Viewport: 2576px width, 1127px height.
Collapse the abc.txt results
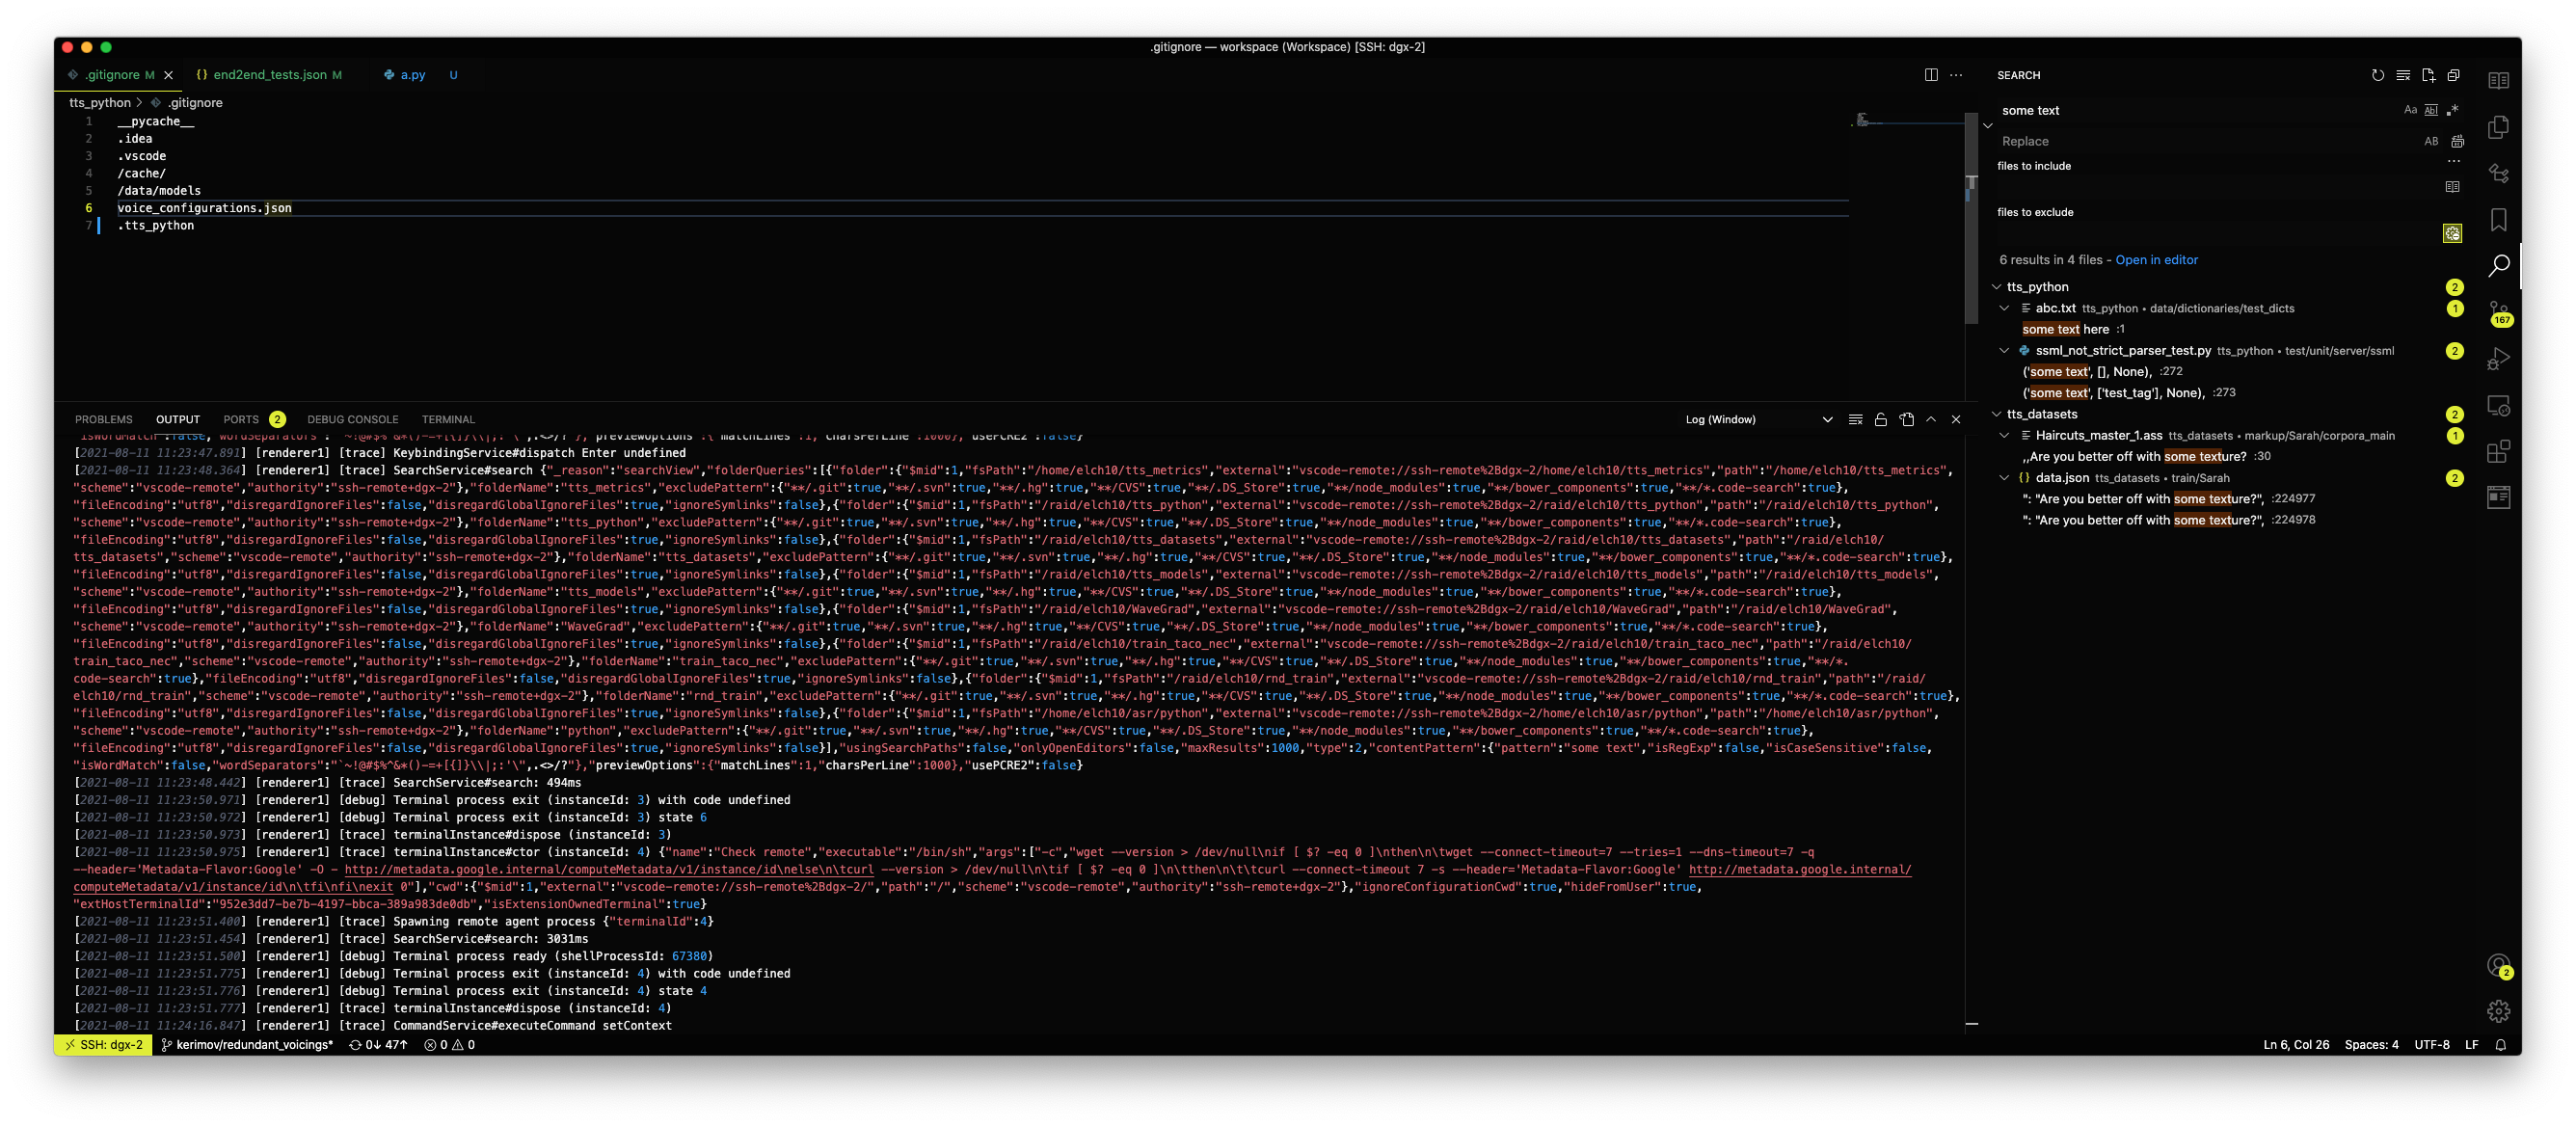coord(2004,308)
